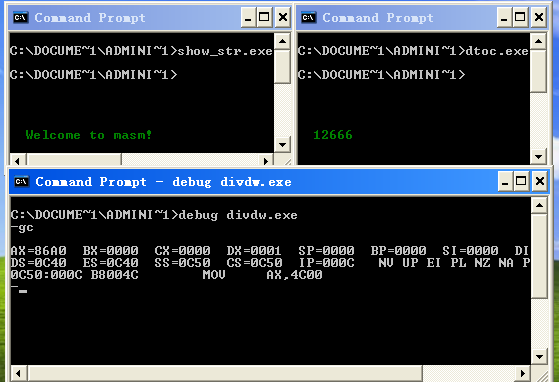This screenshot has width=559, height=382.
Task: Click the DX=0001 register value
Action: (254, 251)
